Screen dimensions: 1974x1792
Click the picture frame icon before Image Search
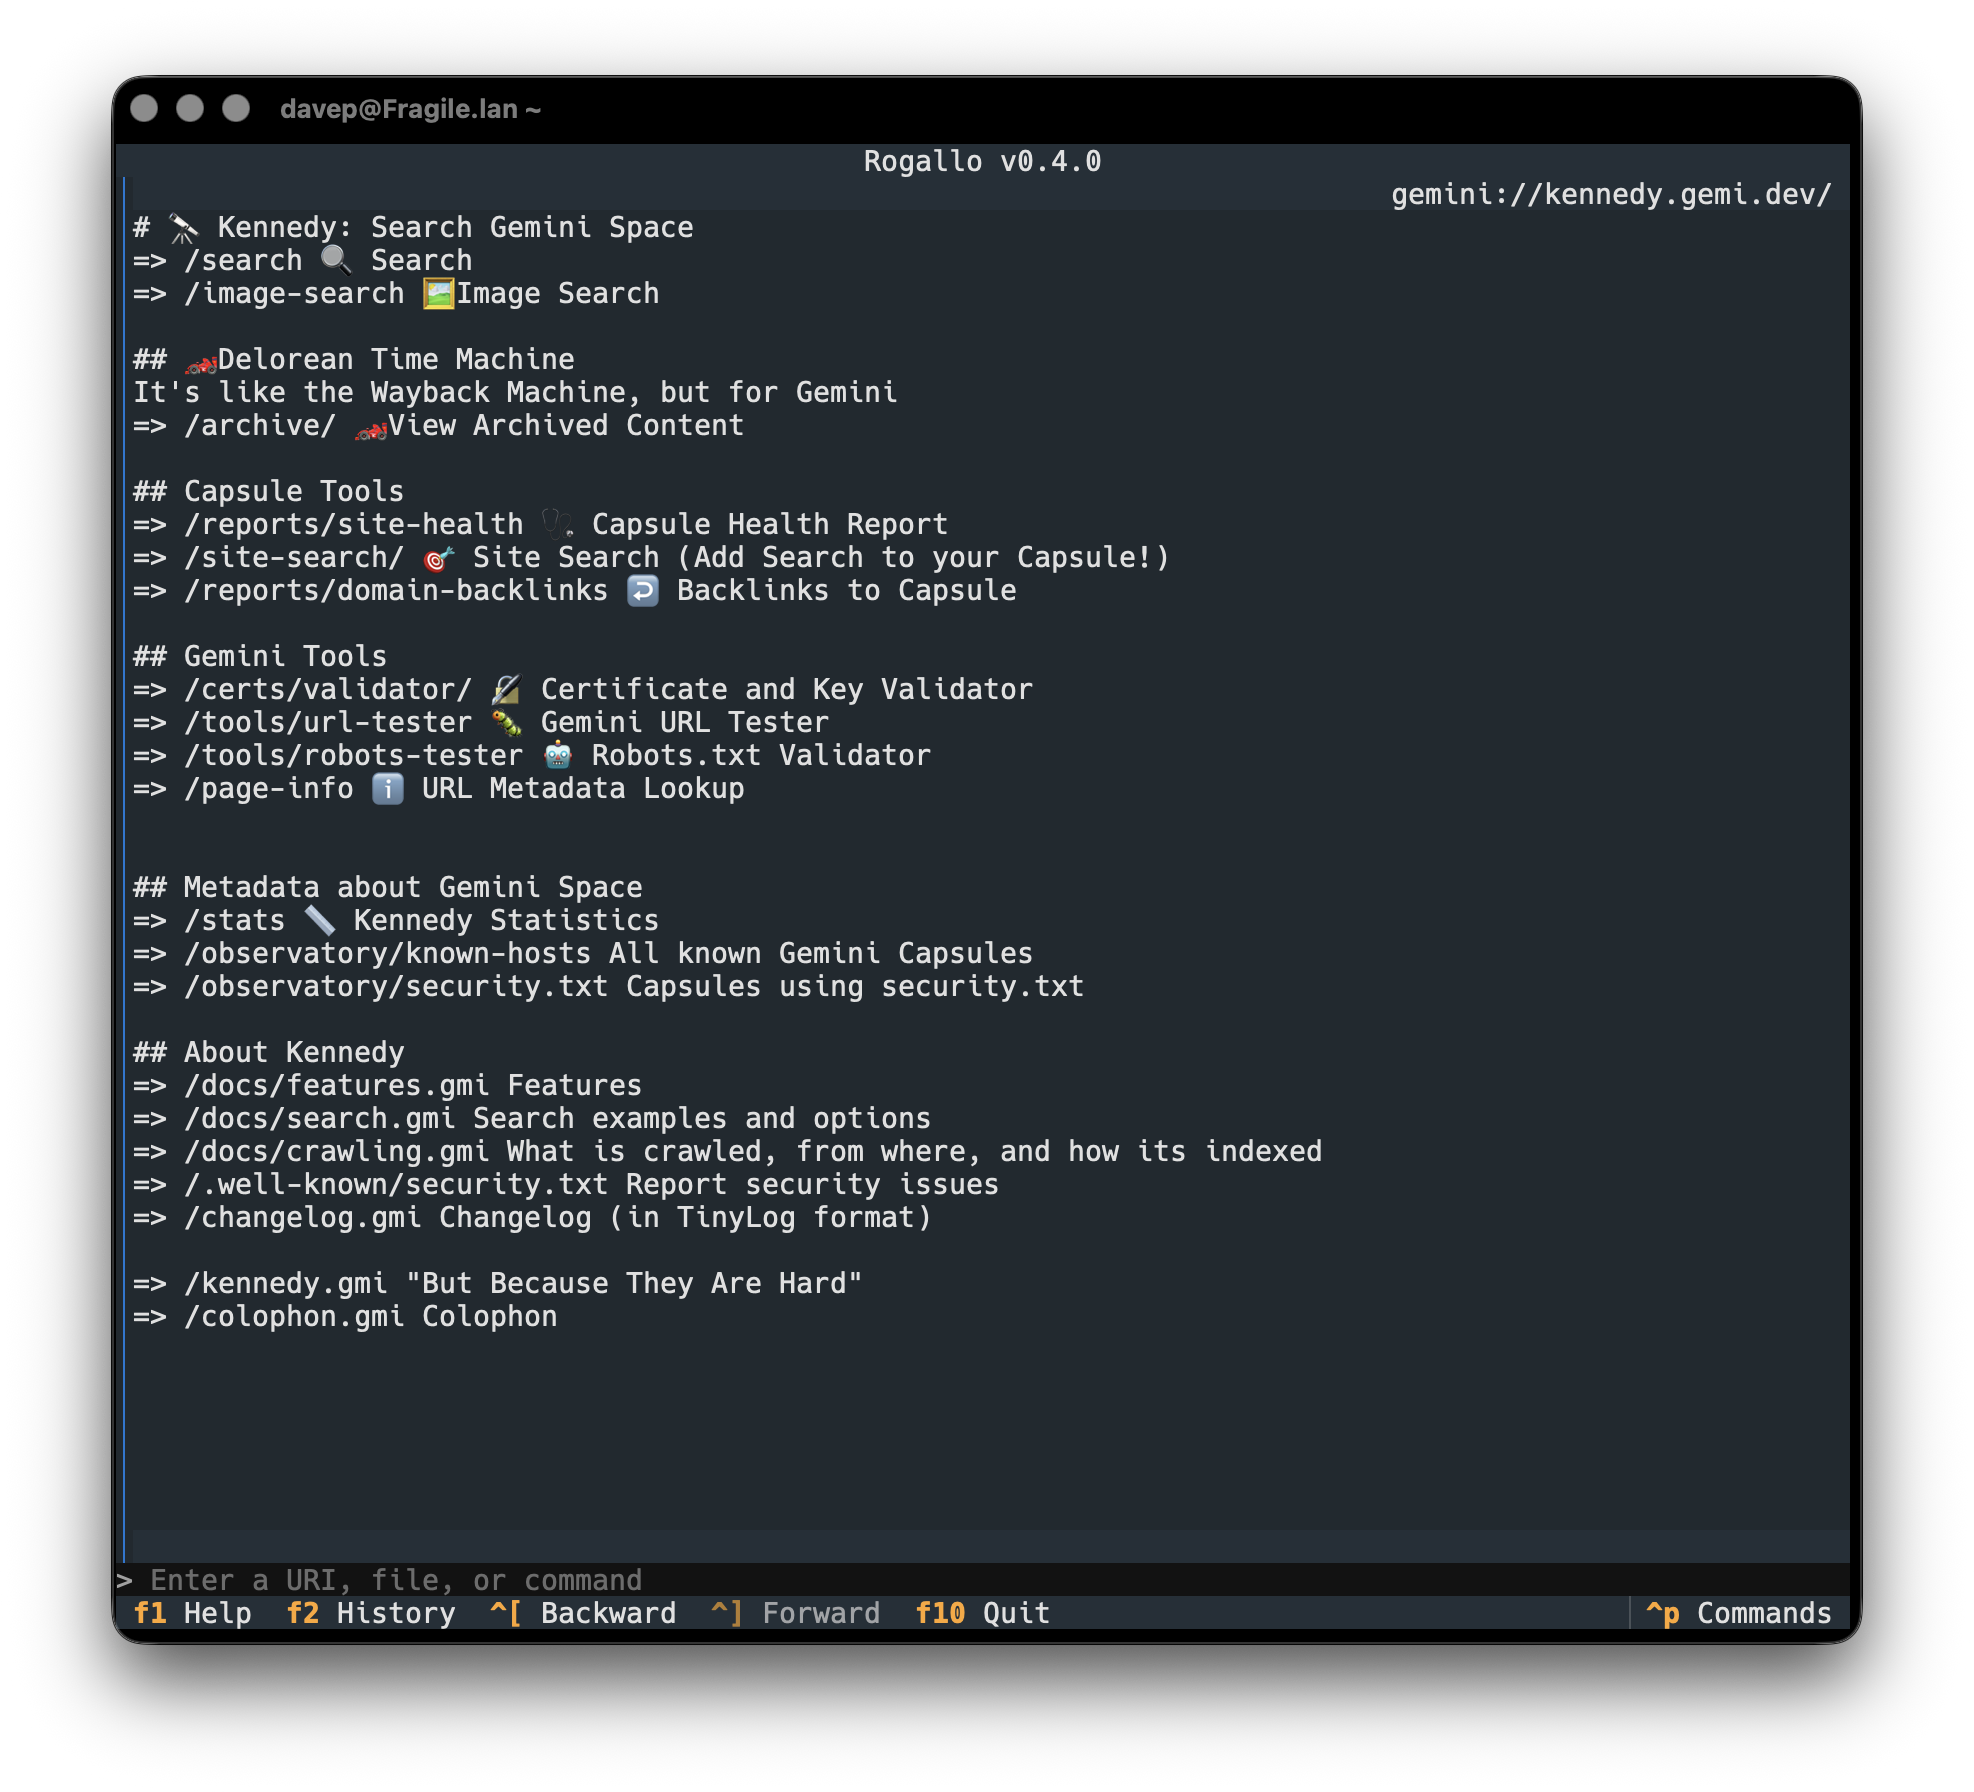tap(438, 294)
